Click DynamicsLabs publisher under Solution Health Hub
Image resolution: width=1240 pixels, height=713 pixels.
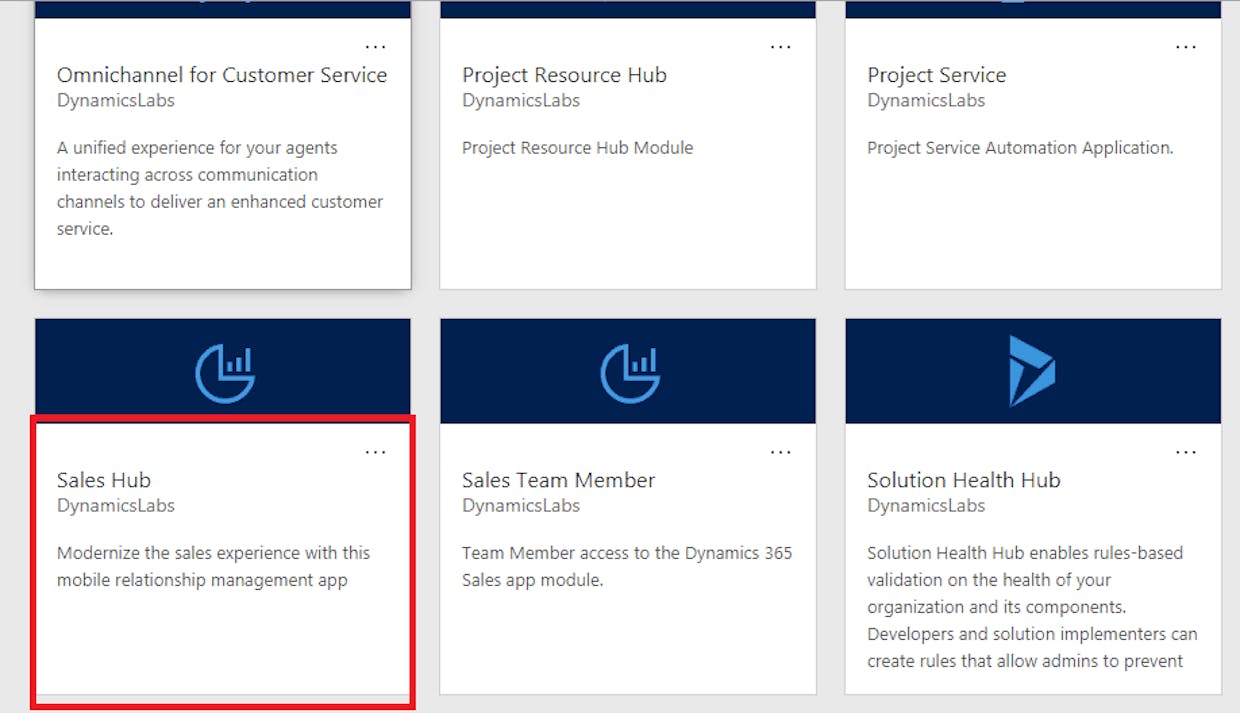926,506
